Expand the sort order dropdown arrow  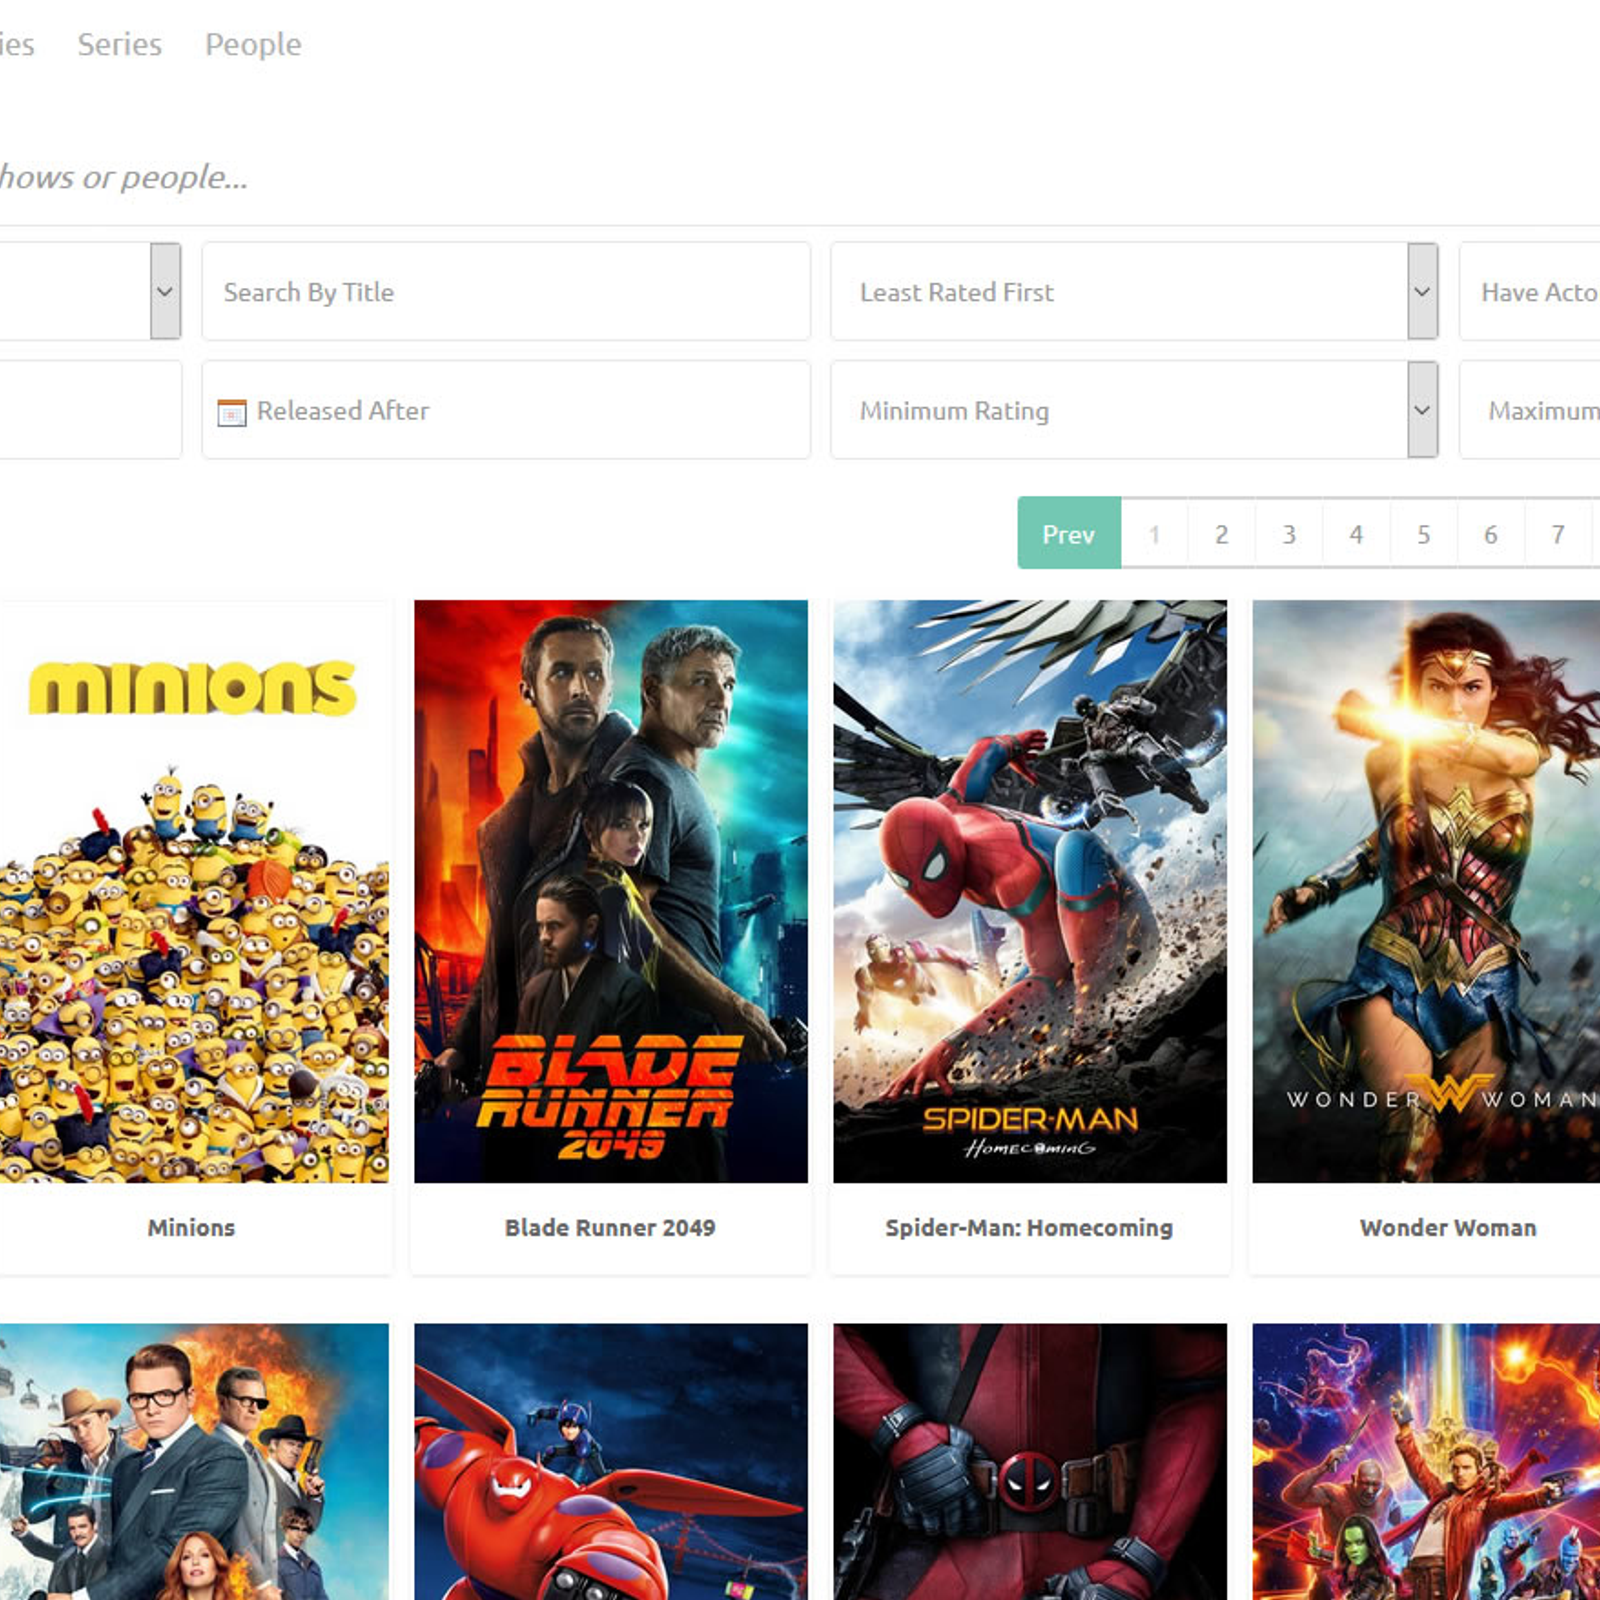click(x=1422, y=292)
